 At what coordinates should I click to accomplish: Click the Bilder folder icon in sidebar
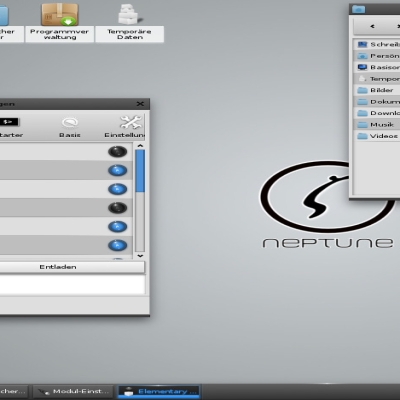(362, 90)
